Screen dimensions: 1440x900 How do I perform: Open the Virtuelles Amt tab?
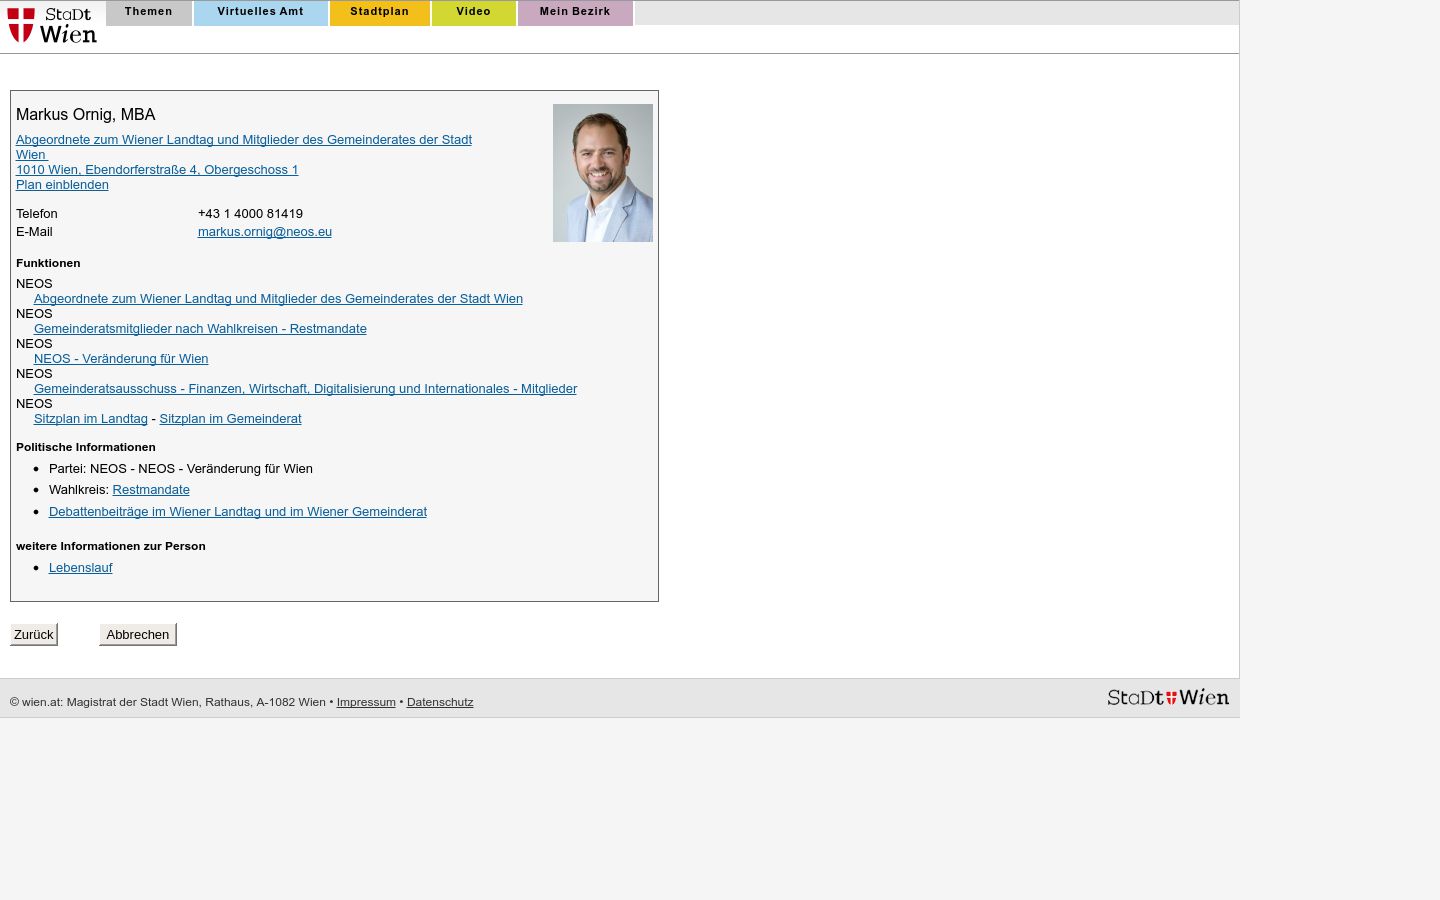(x=260, y=12)
